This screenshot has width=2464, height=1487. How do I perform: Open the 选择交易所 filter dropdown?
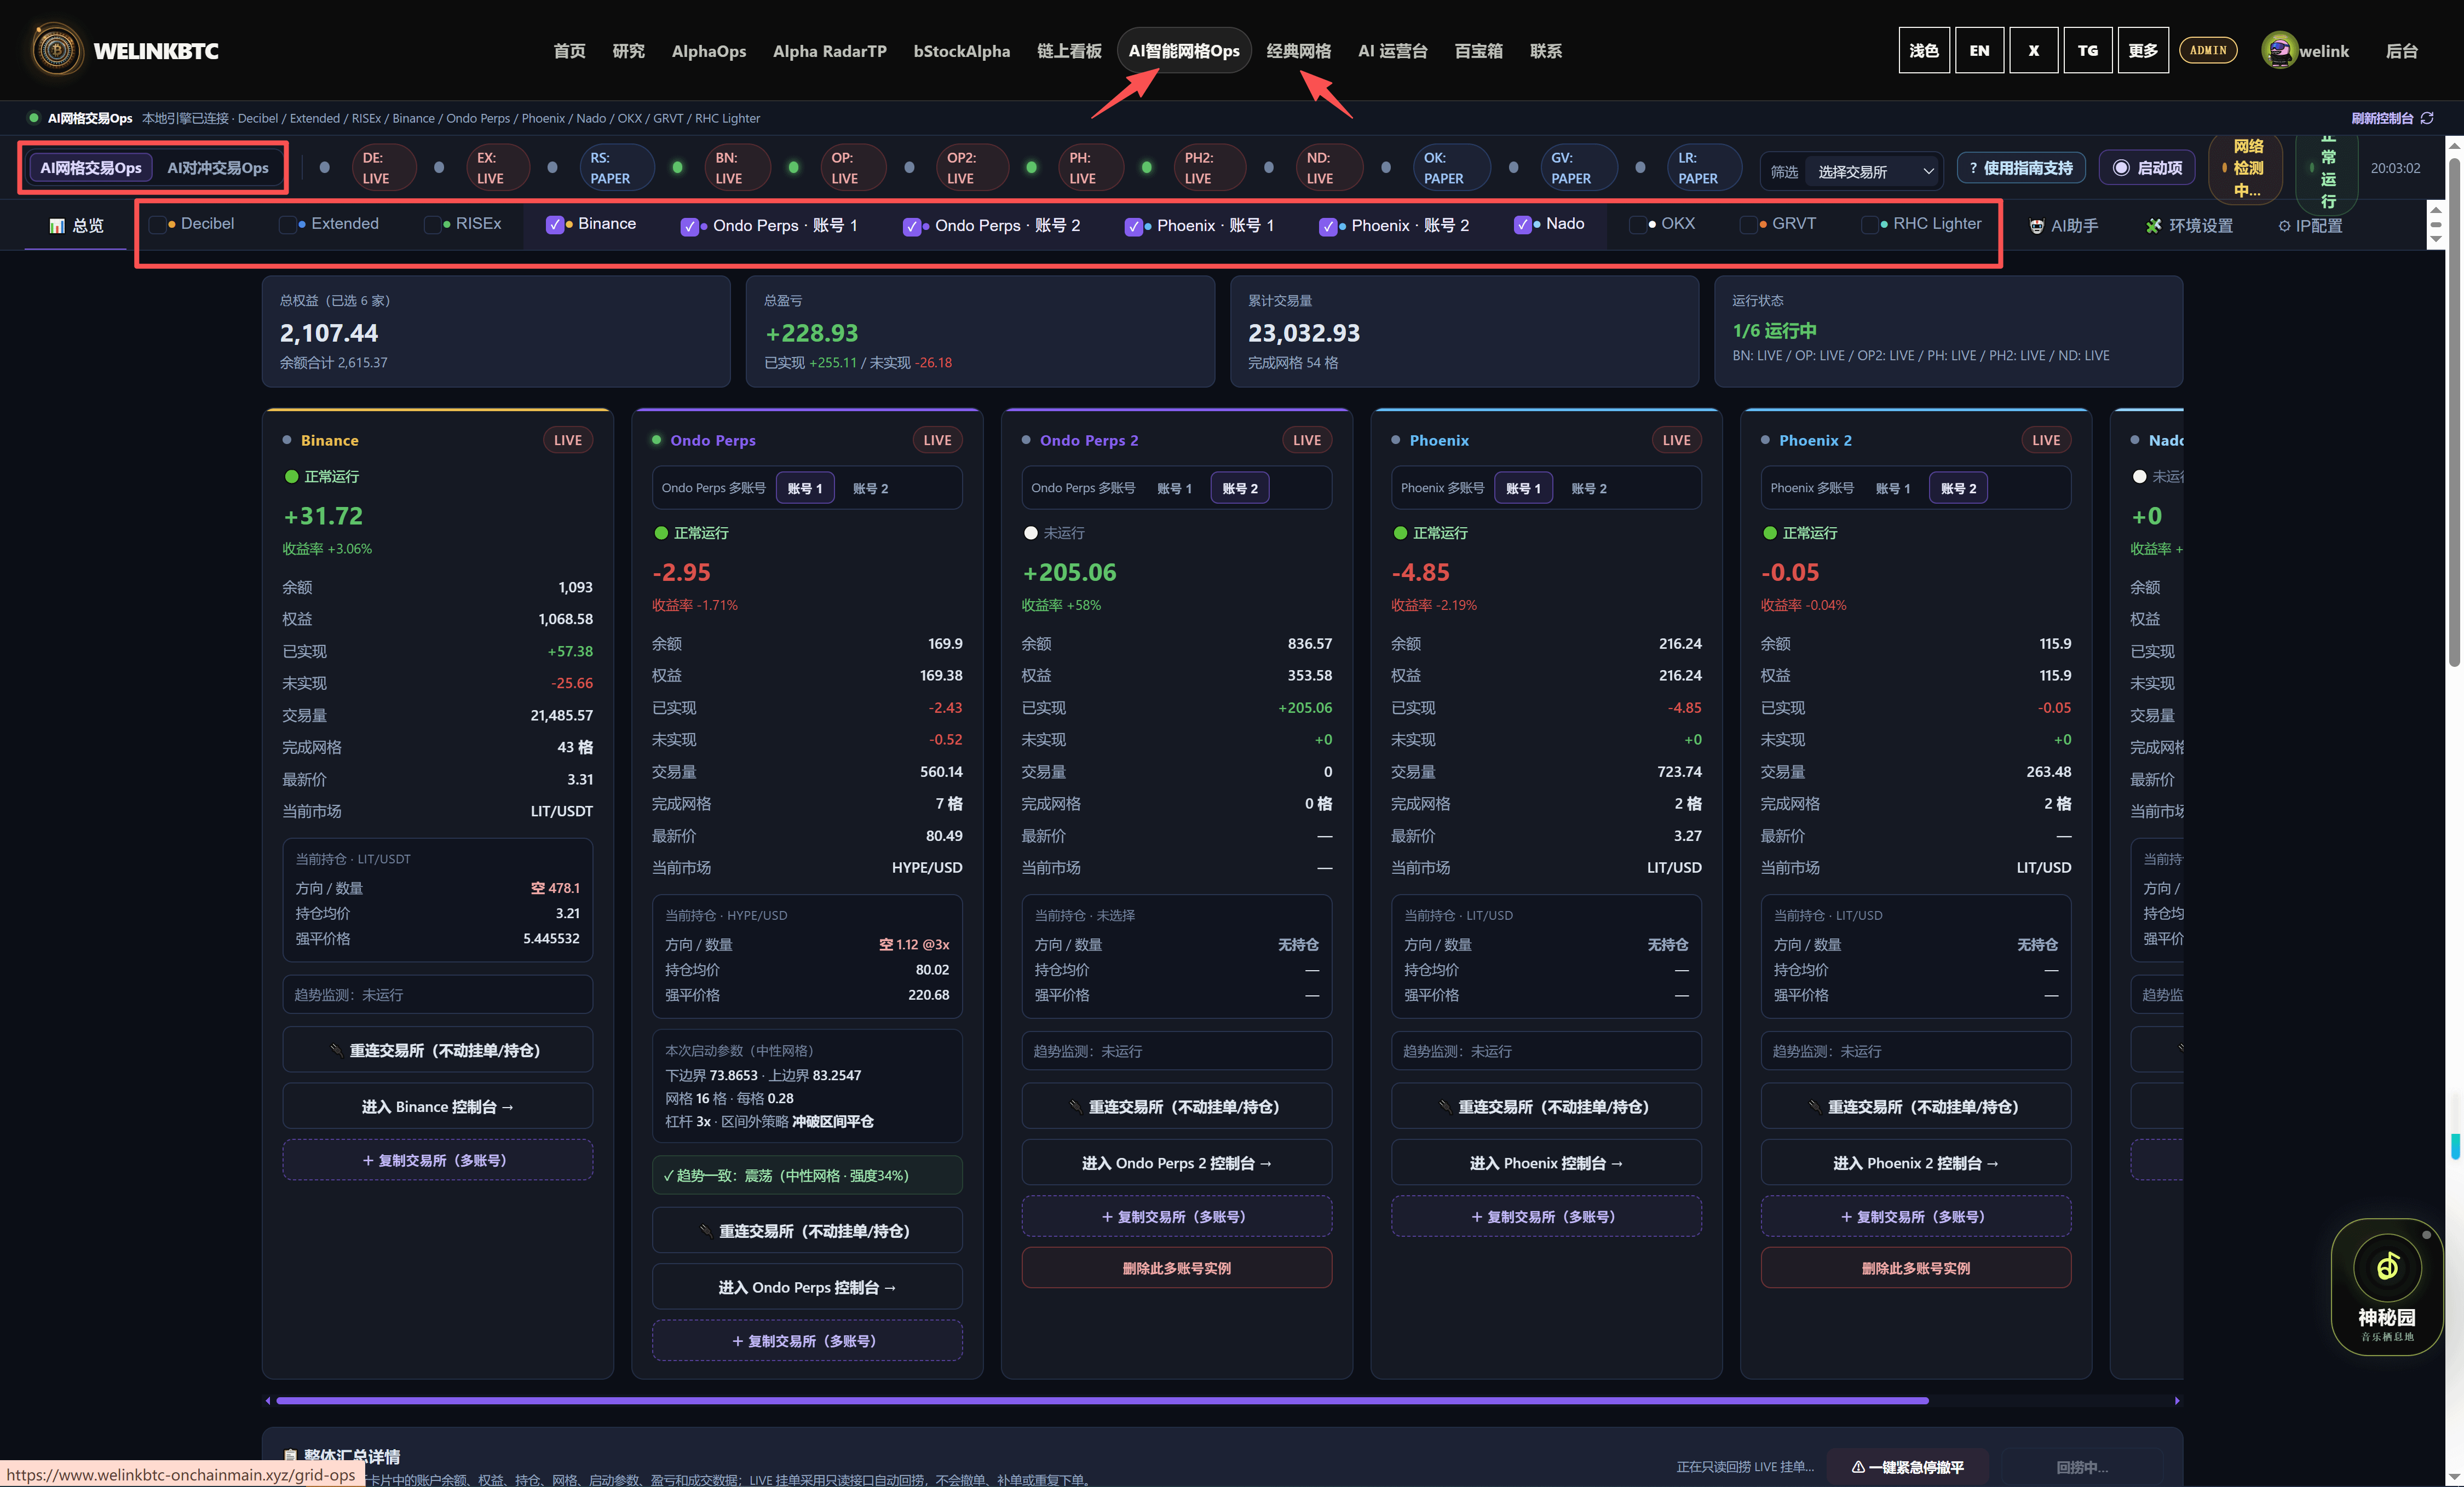click(x=1873, y=171)
